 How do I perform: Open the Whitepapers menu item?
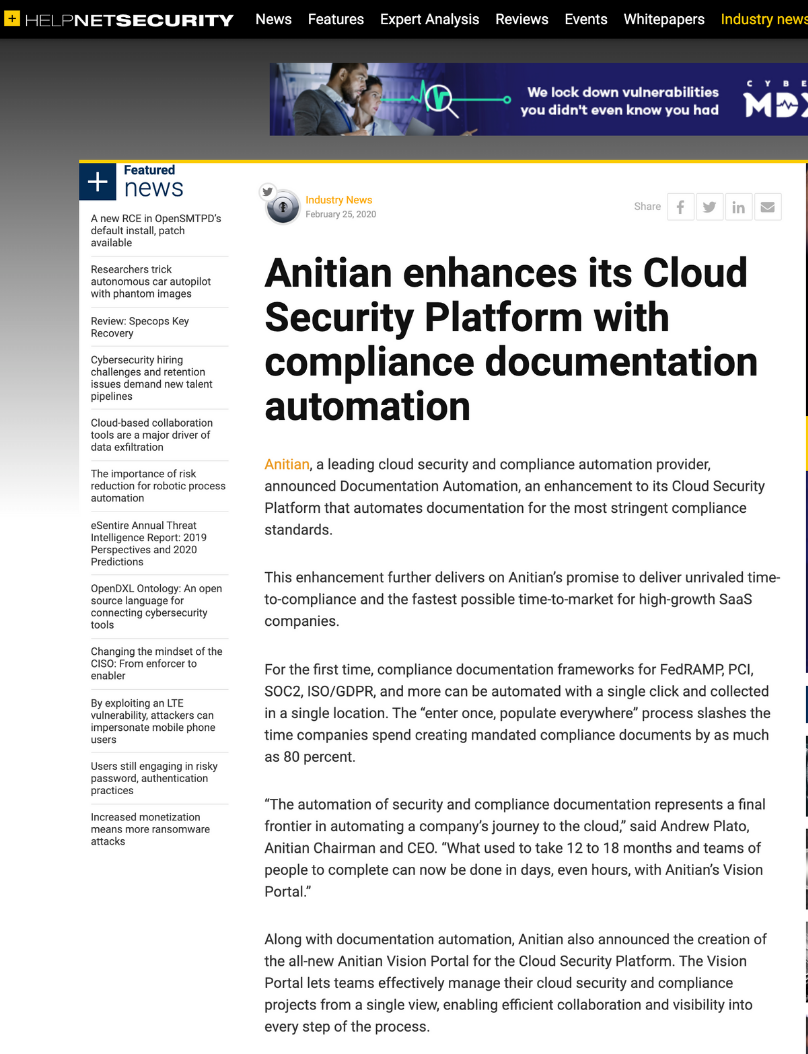pos(664,19)
